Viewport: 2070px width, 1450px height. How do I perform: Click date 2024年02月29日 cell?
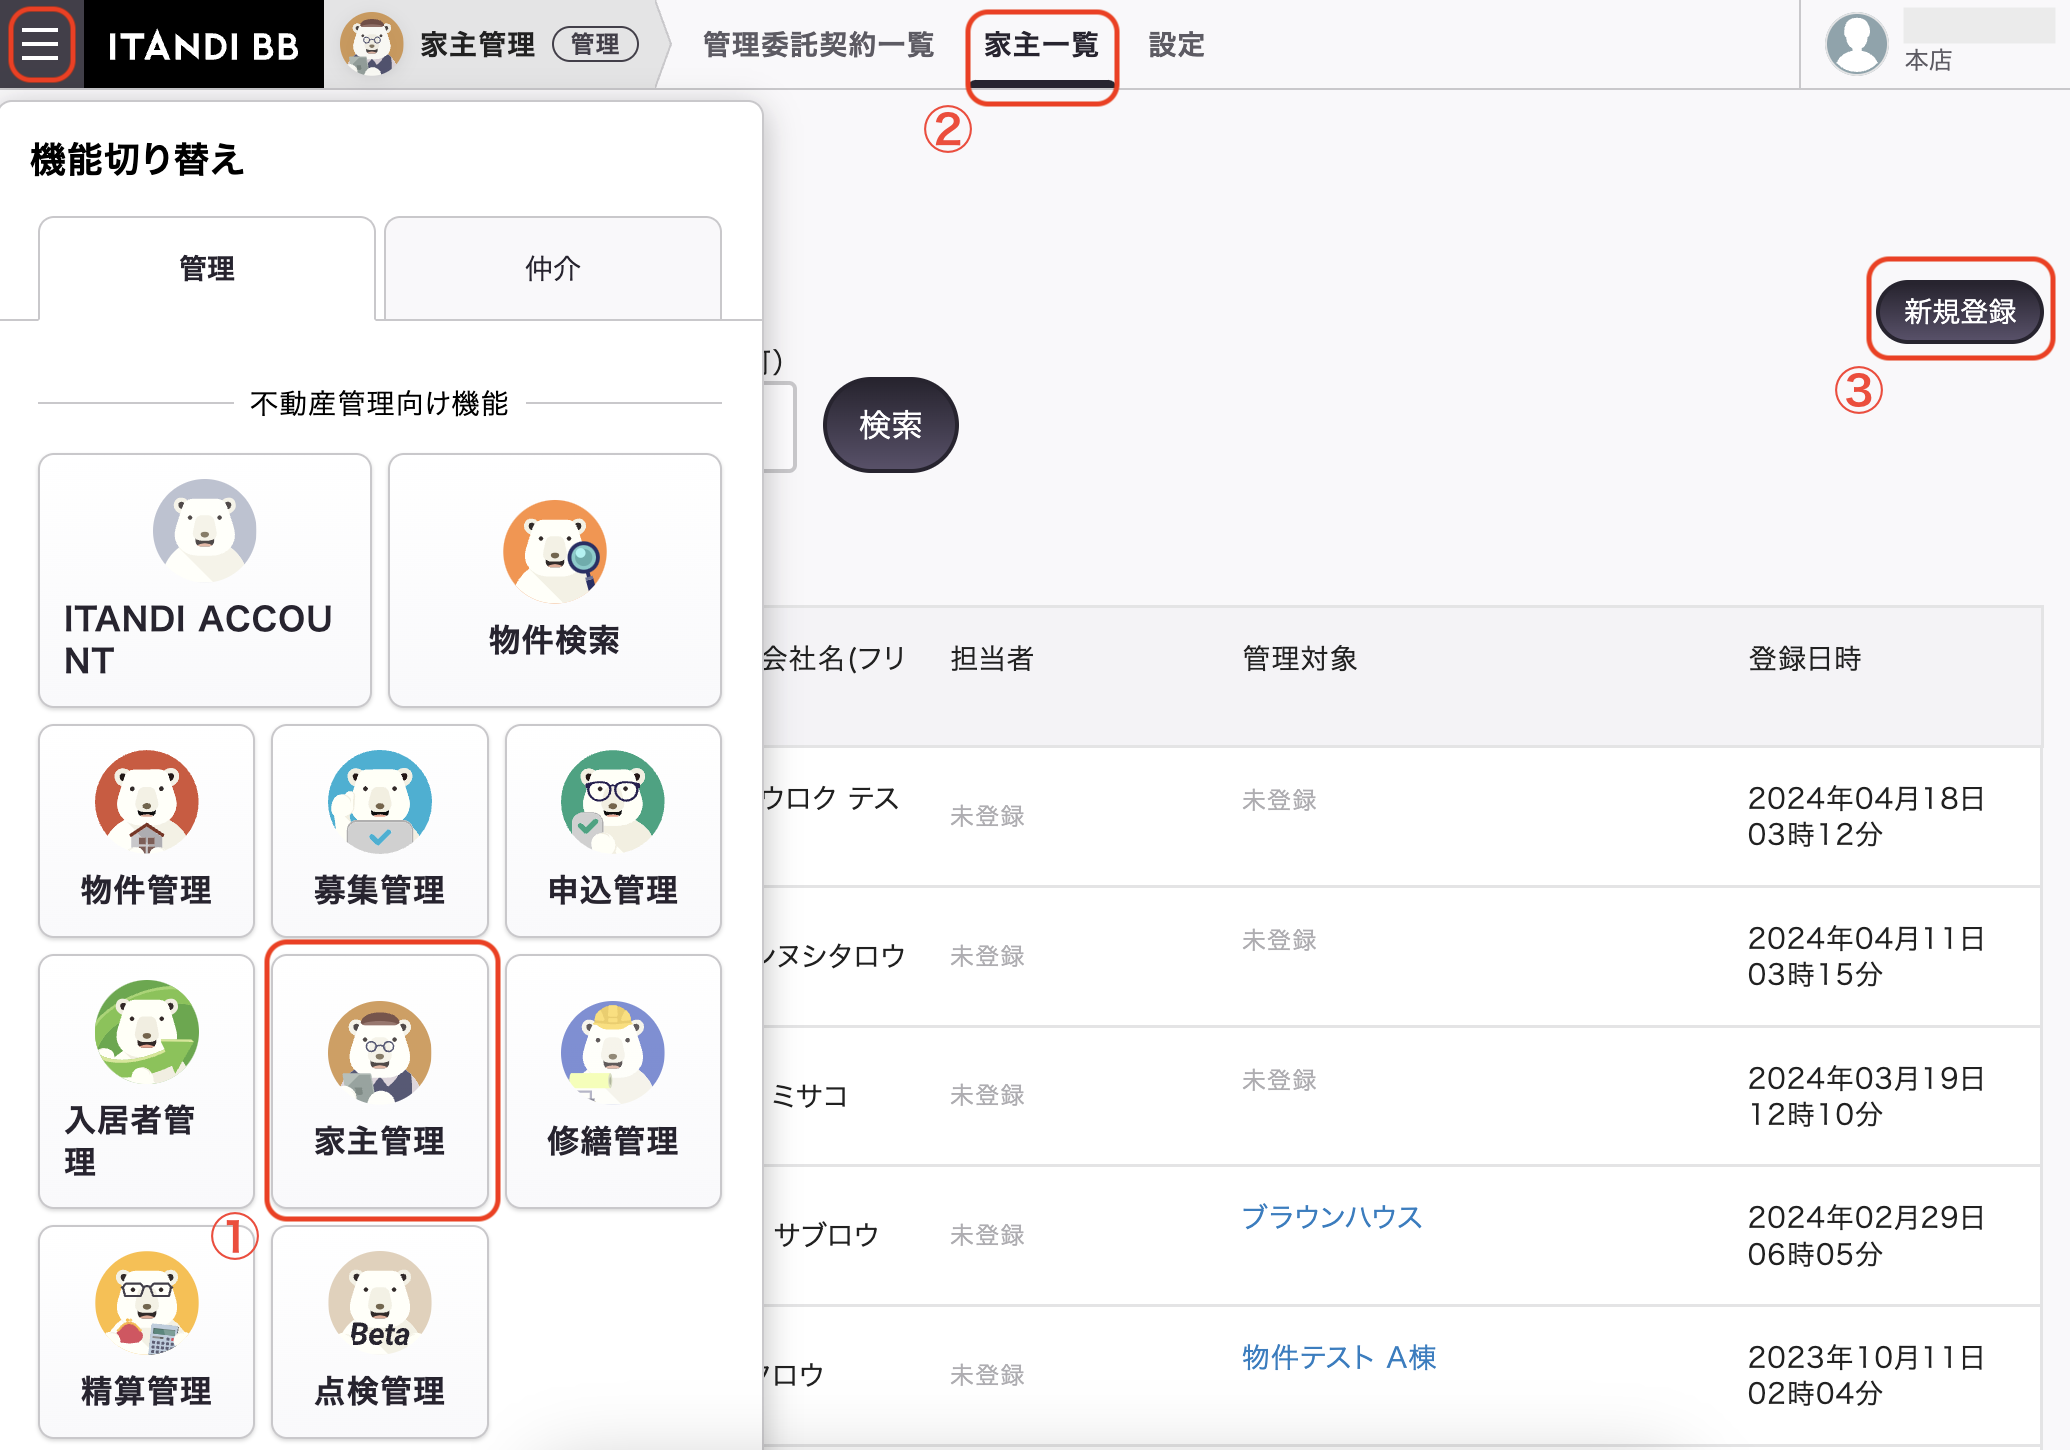pos(1866,1235)
